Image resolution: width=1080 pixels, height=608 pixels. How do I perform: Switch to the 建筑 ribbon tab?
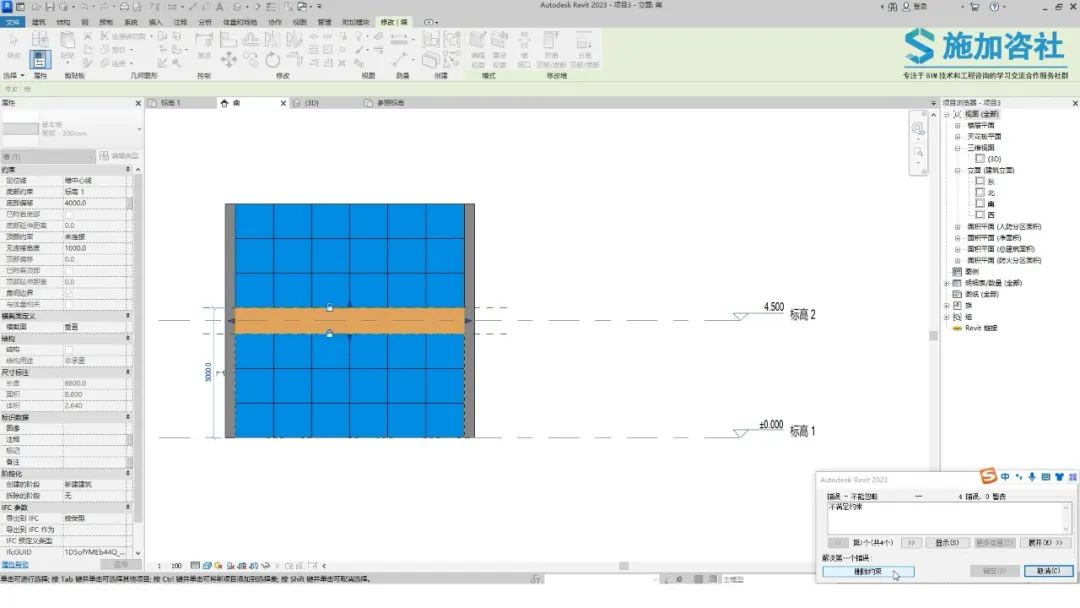[x=39, y=22]
